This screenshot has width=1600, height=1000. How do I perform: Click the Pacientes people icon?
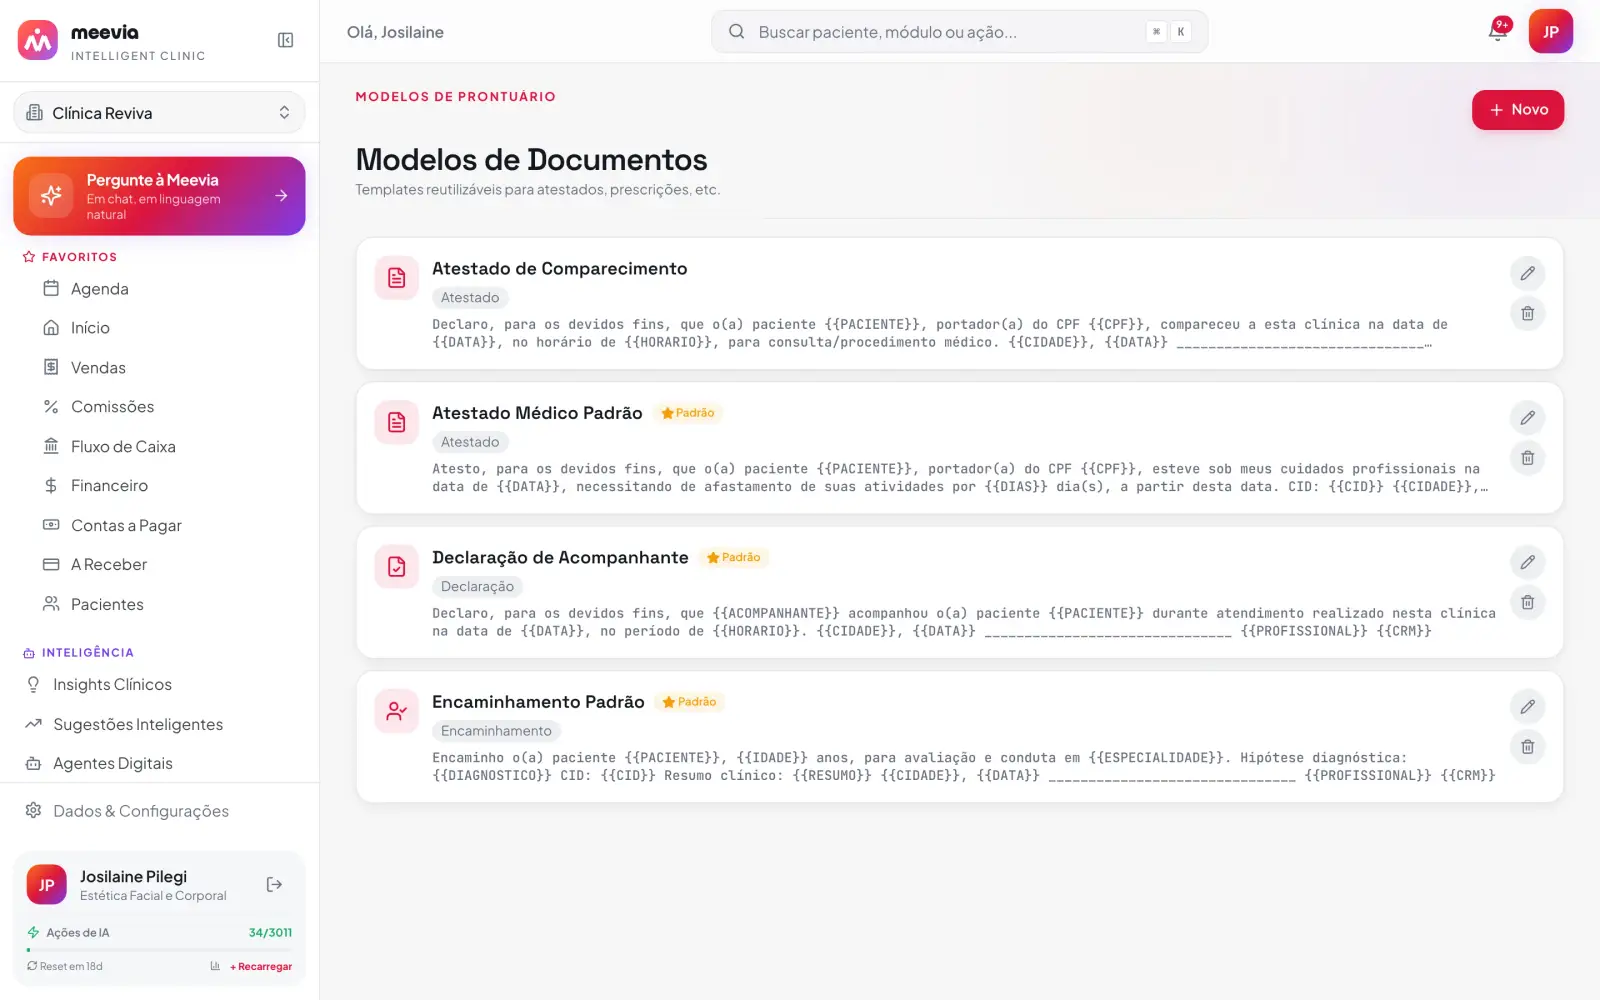51,604
